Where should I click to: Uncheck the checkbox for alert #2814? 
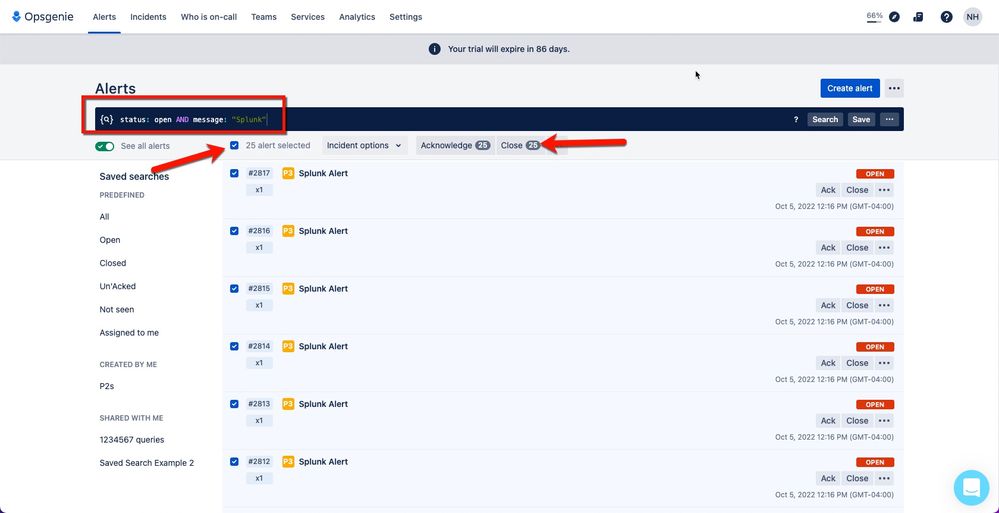pos(234,346)
